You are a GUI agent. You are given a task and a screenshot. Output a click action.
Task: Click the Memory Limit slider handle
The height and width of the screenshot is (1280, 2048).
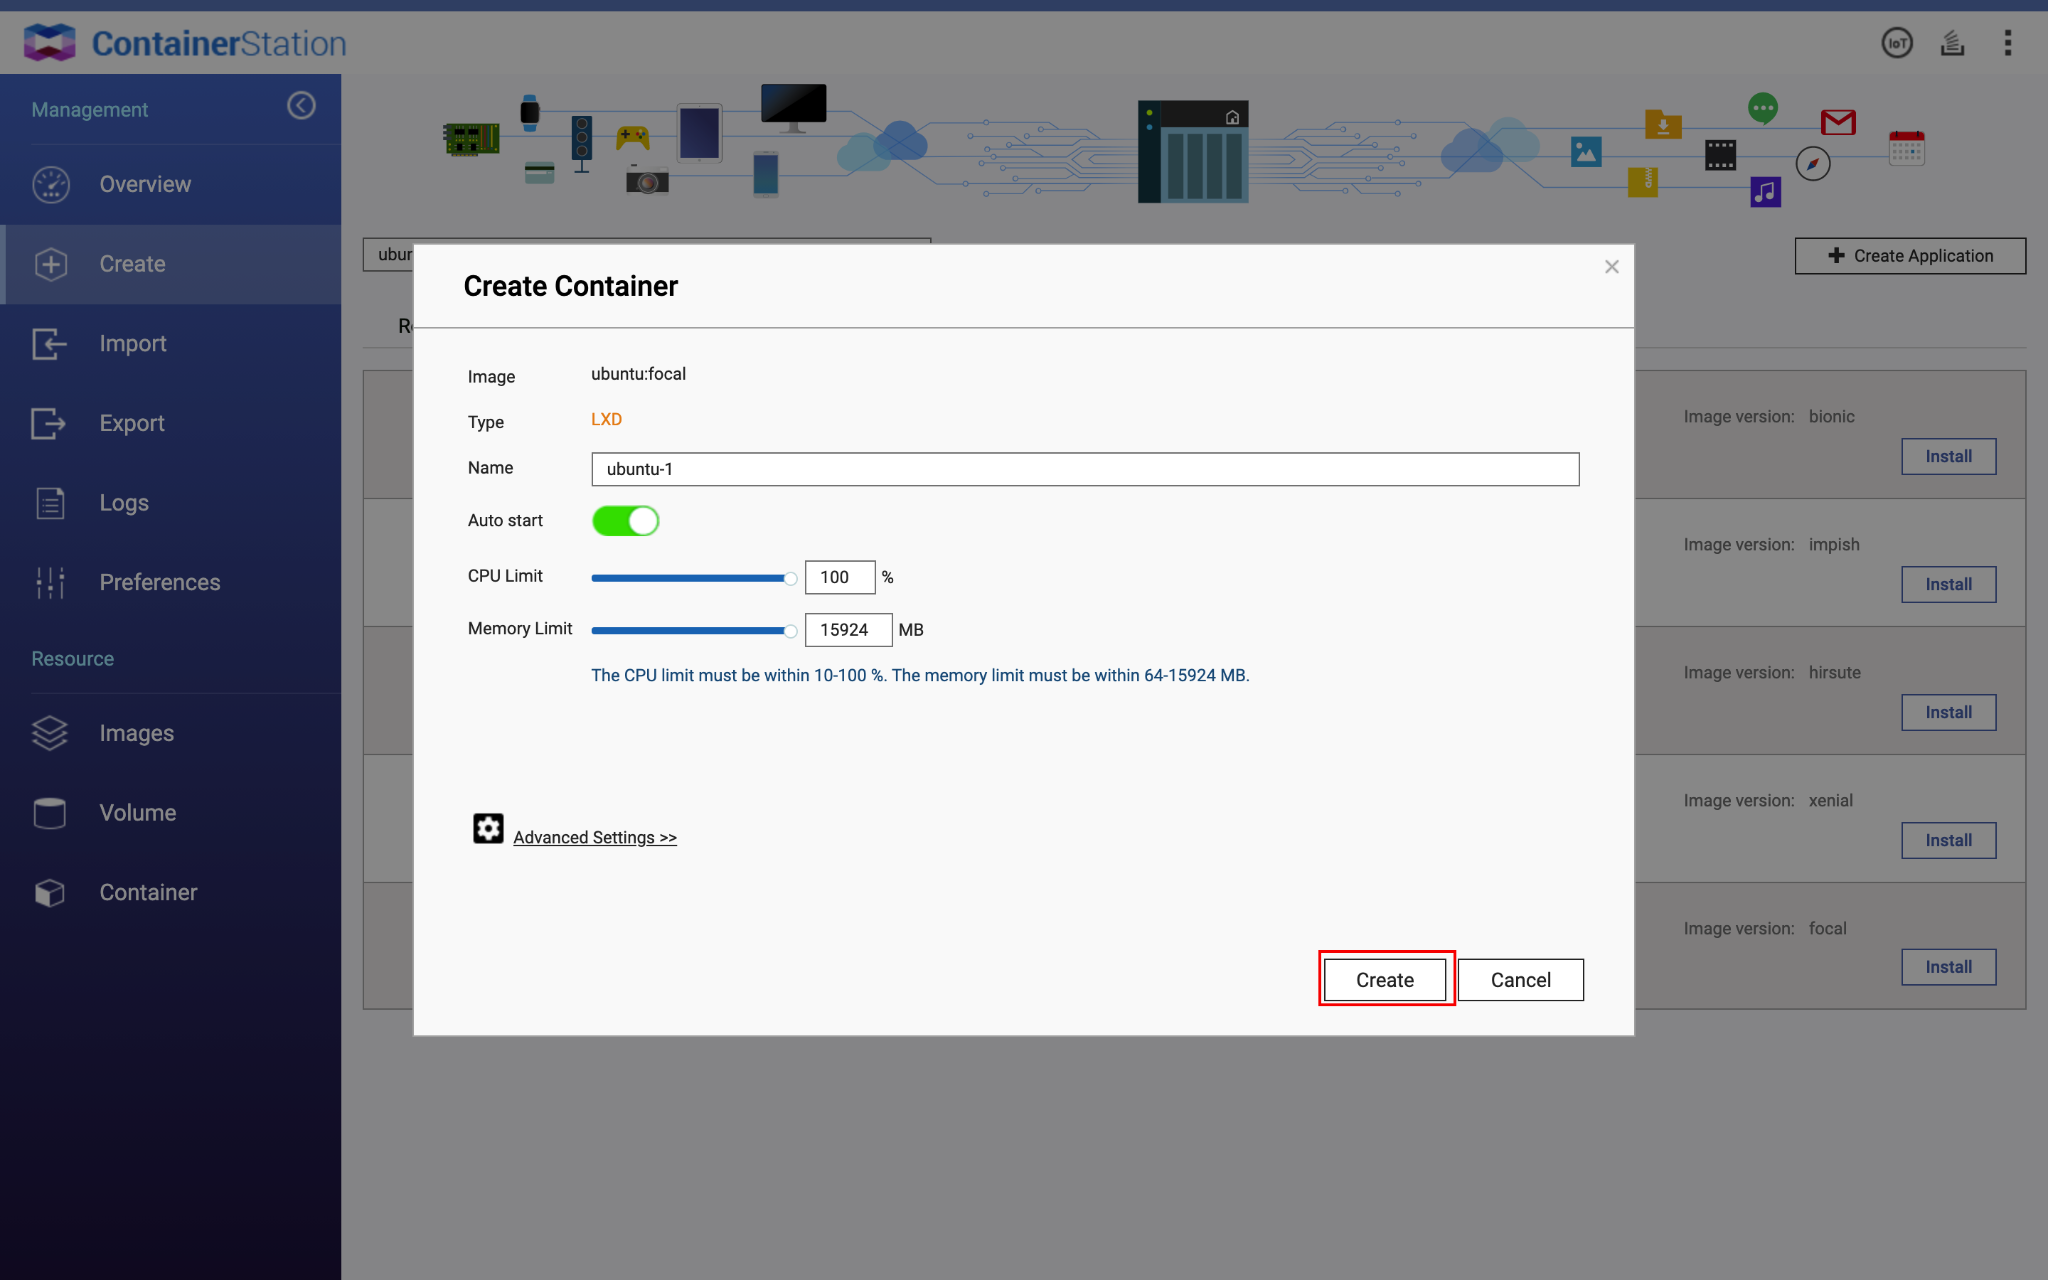[790, 631]
